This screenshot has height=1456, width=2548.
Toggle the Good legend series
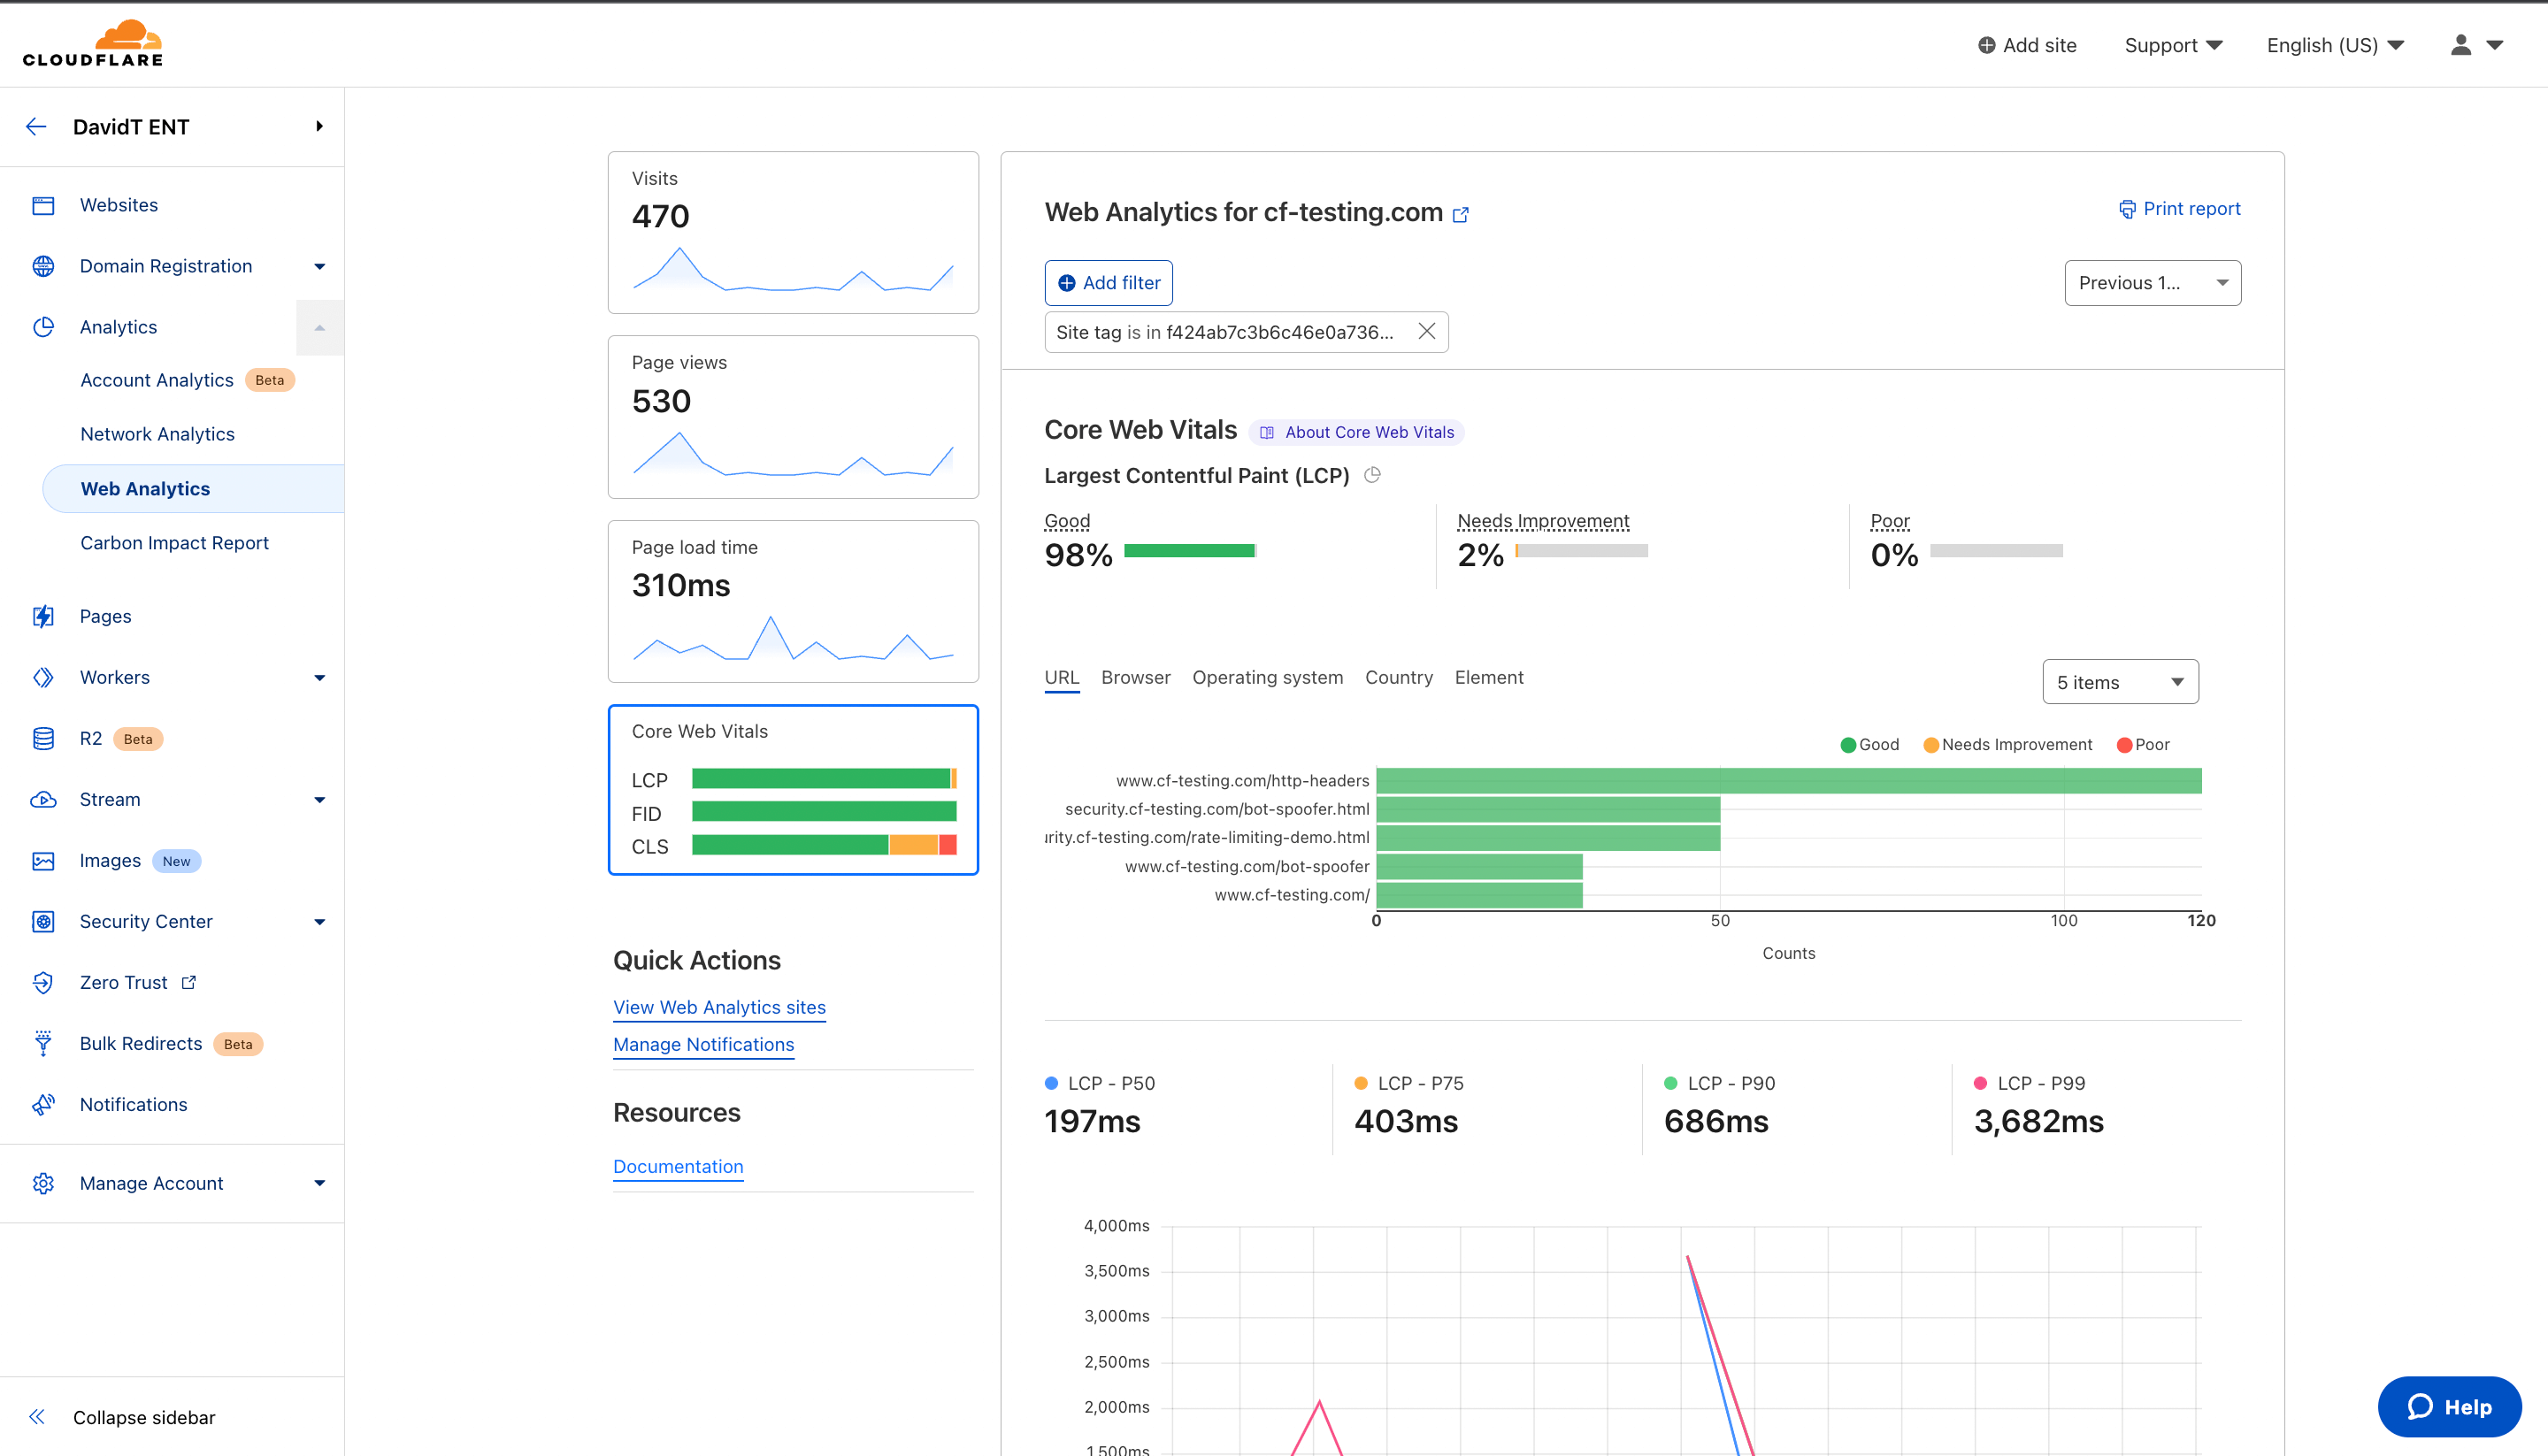point(1869,744)
